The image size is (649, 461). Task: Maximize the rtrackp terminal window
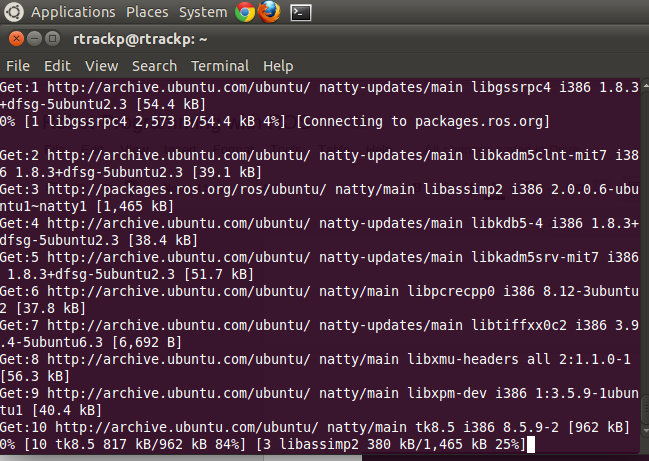click(x=53, y=39)
